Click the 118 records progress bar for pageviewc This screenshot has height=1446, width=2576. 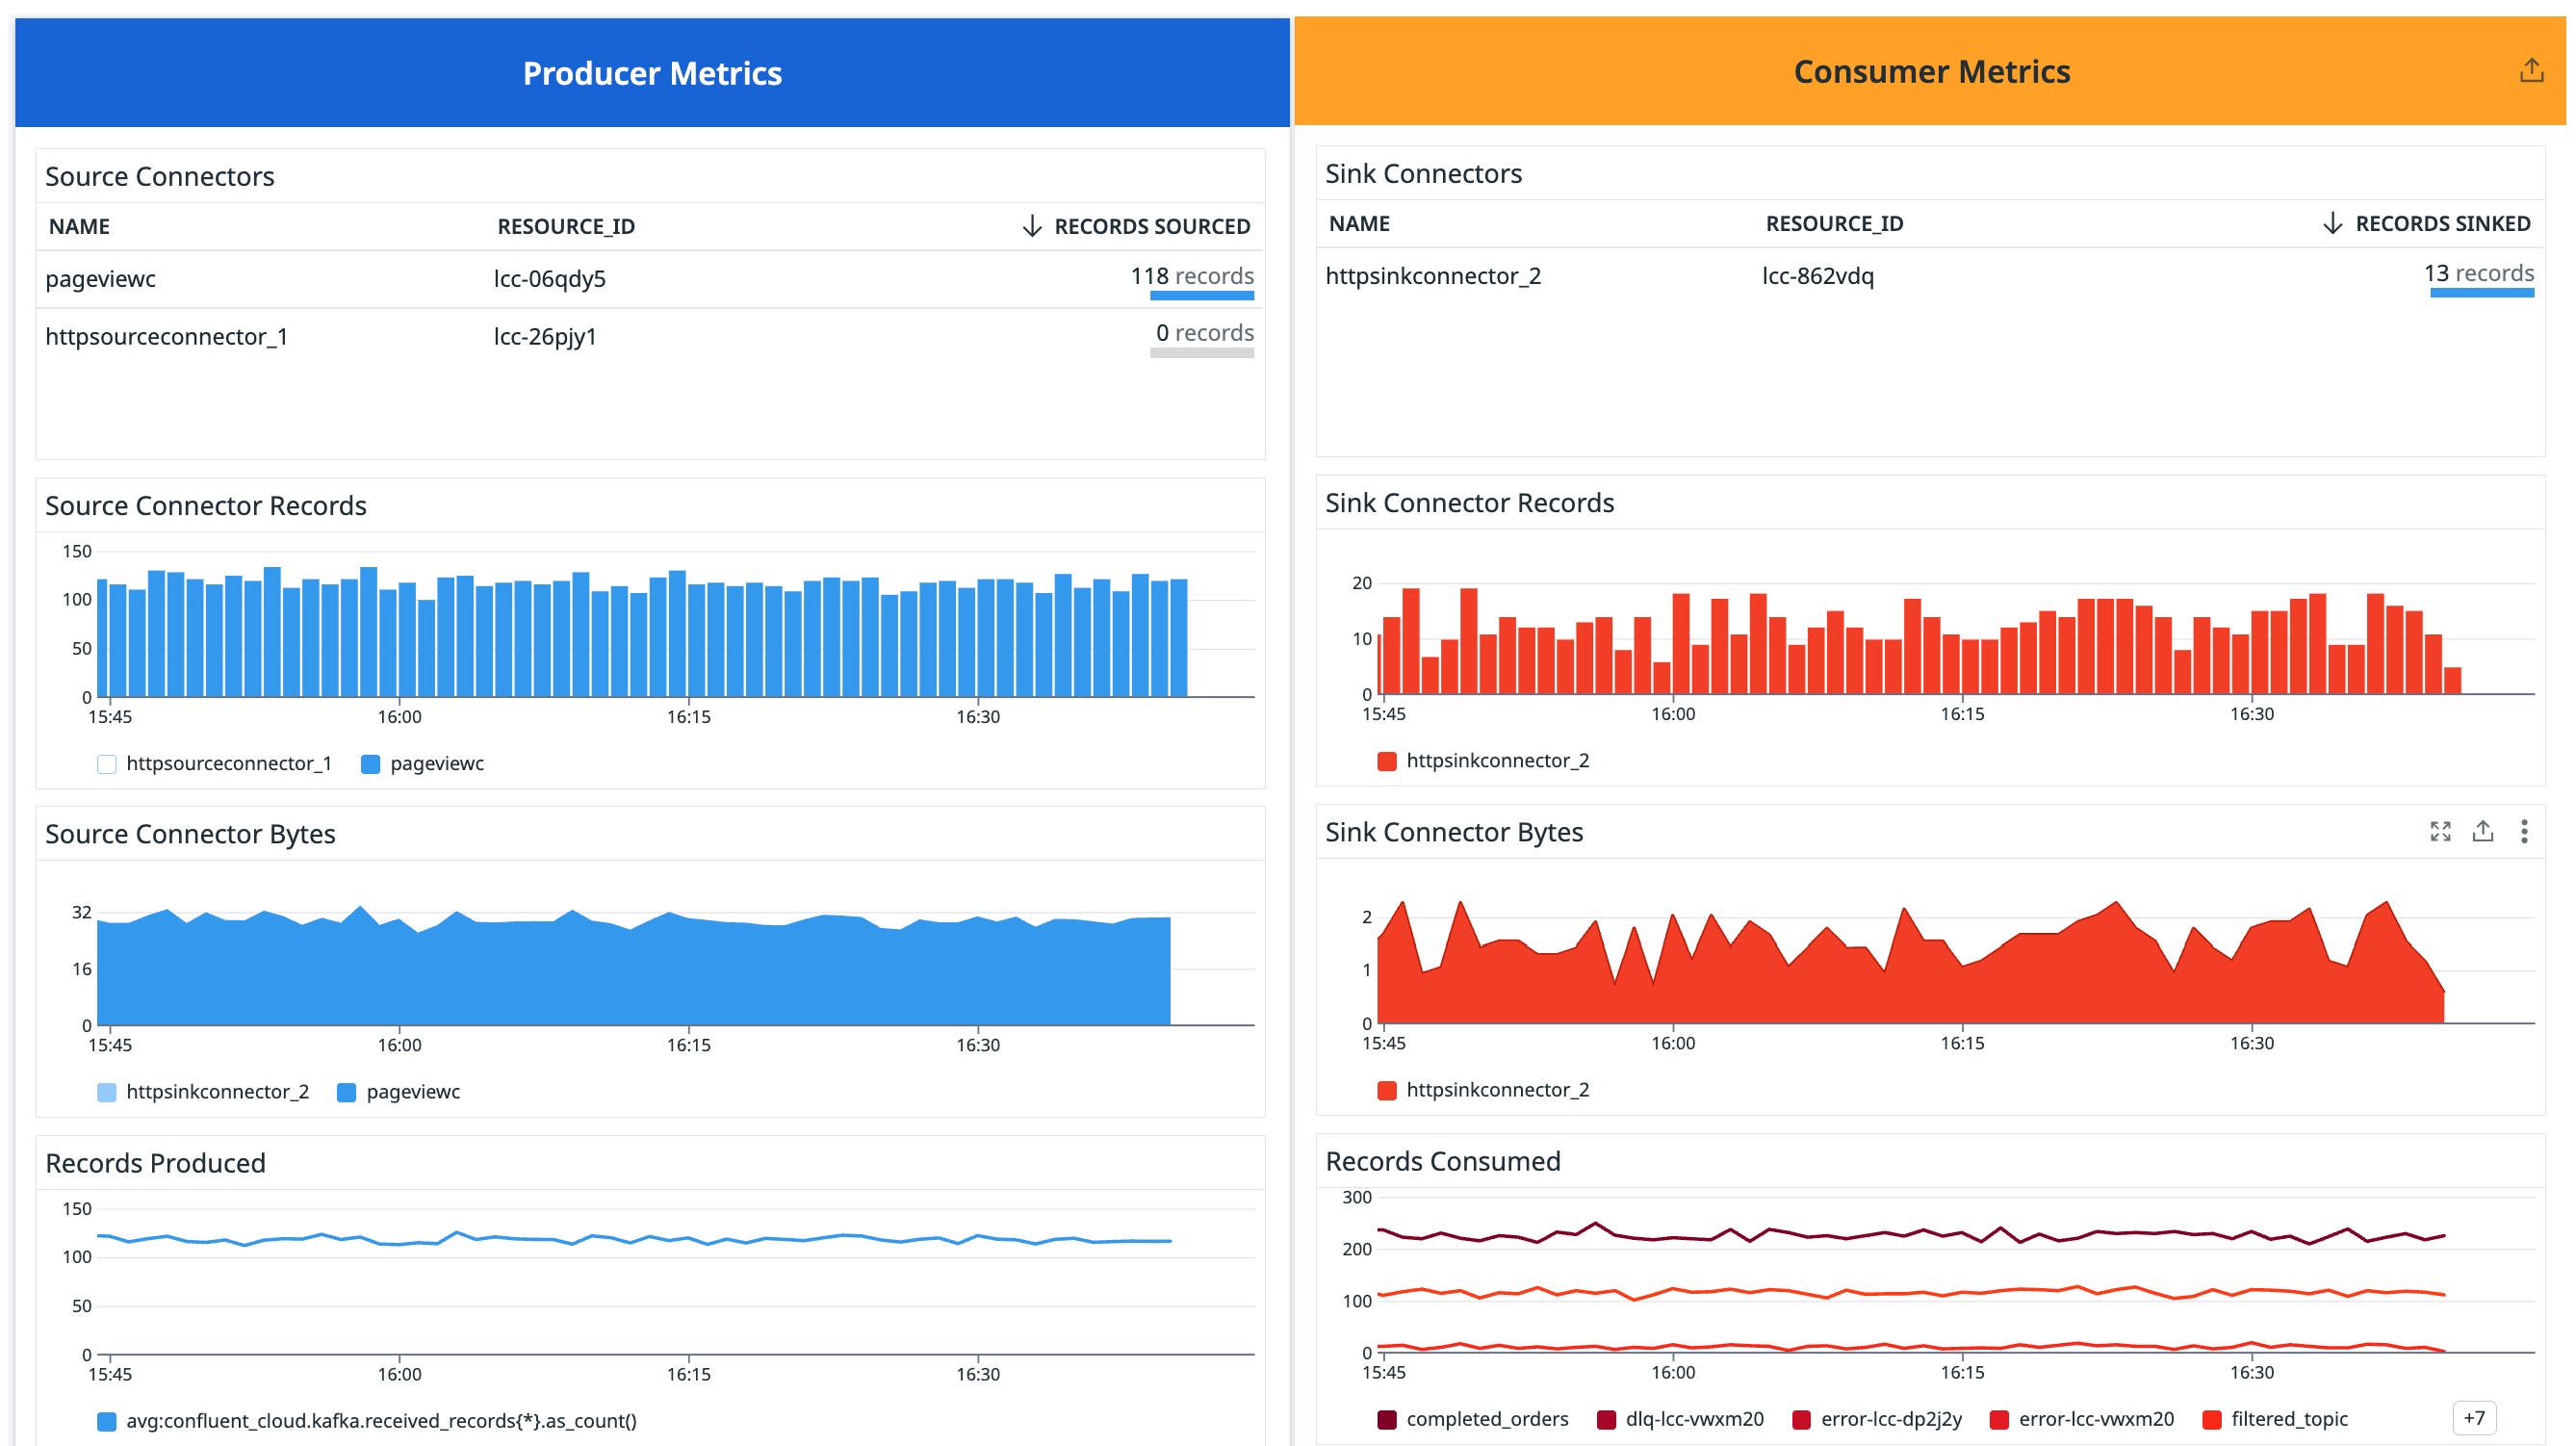[1201, 295]
